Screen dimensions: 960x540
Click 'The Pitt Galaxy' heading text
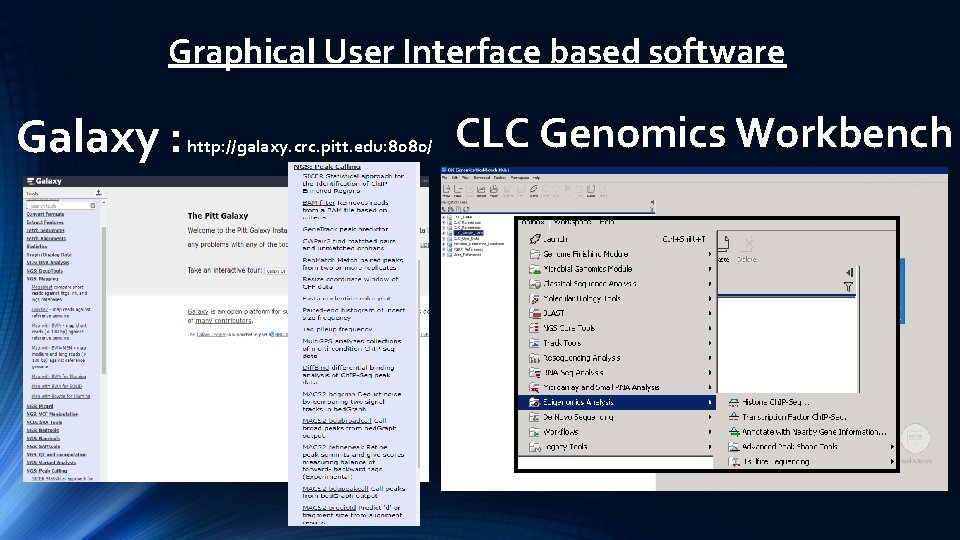pos(217,216)
